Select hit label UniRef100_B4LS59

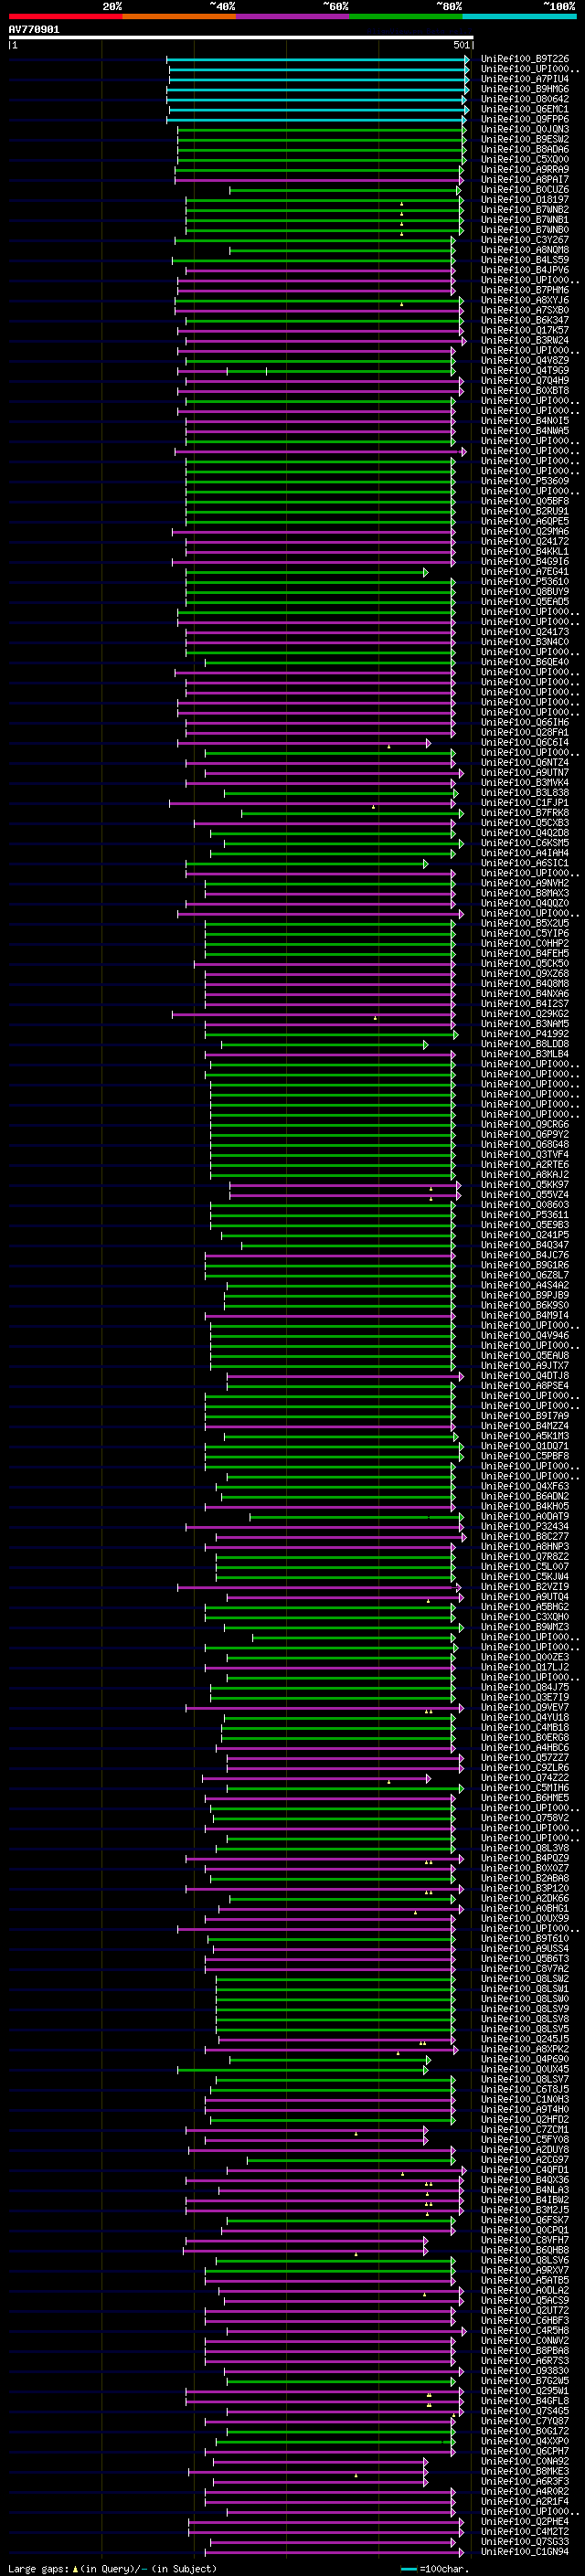pyautogui.click(x=525, y=260)
